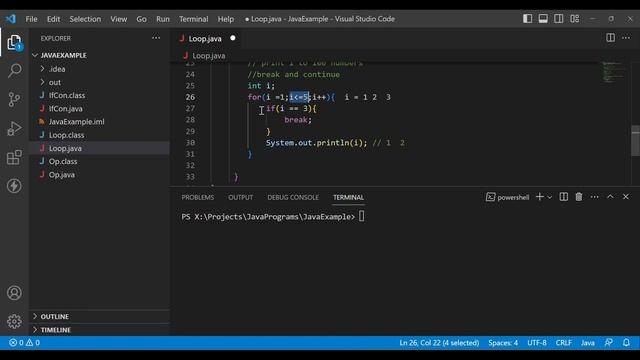Select the Loop.java editor tab
Image resolution: width=640 pixels, height=360 pixels.
coord(206,38)
